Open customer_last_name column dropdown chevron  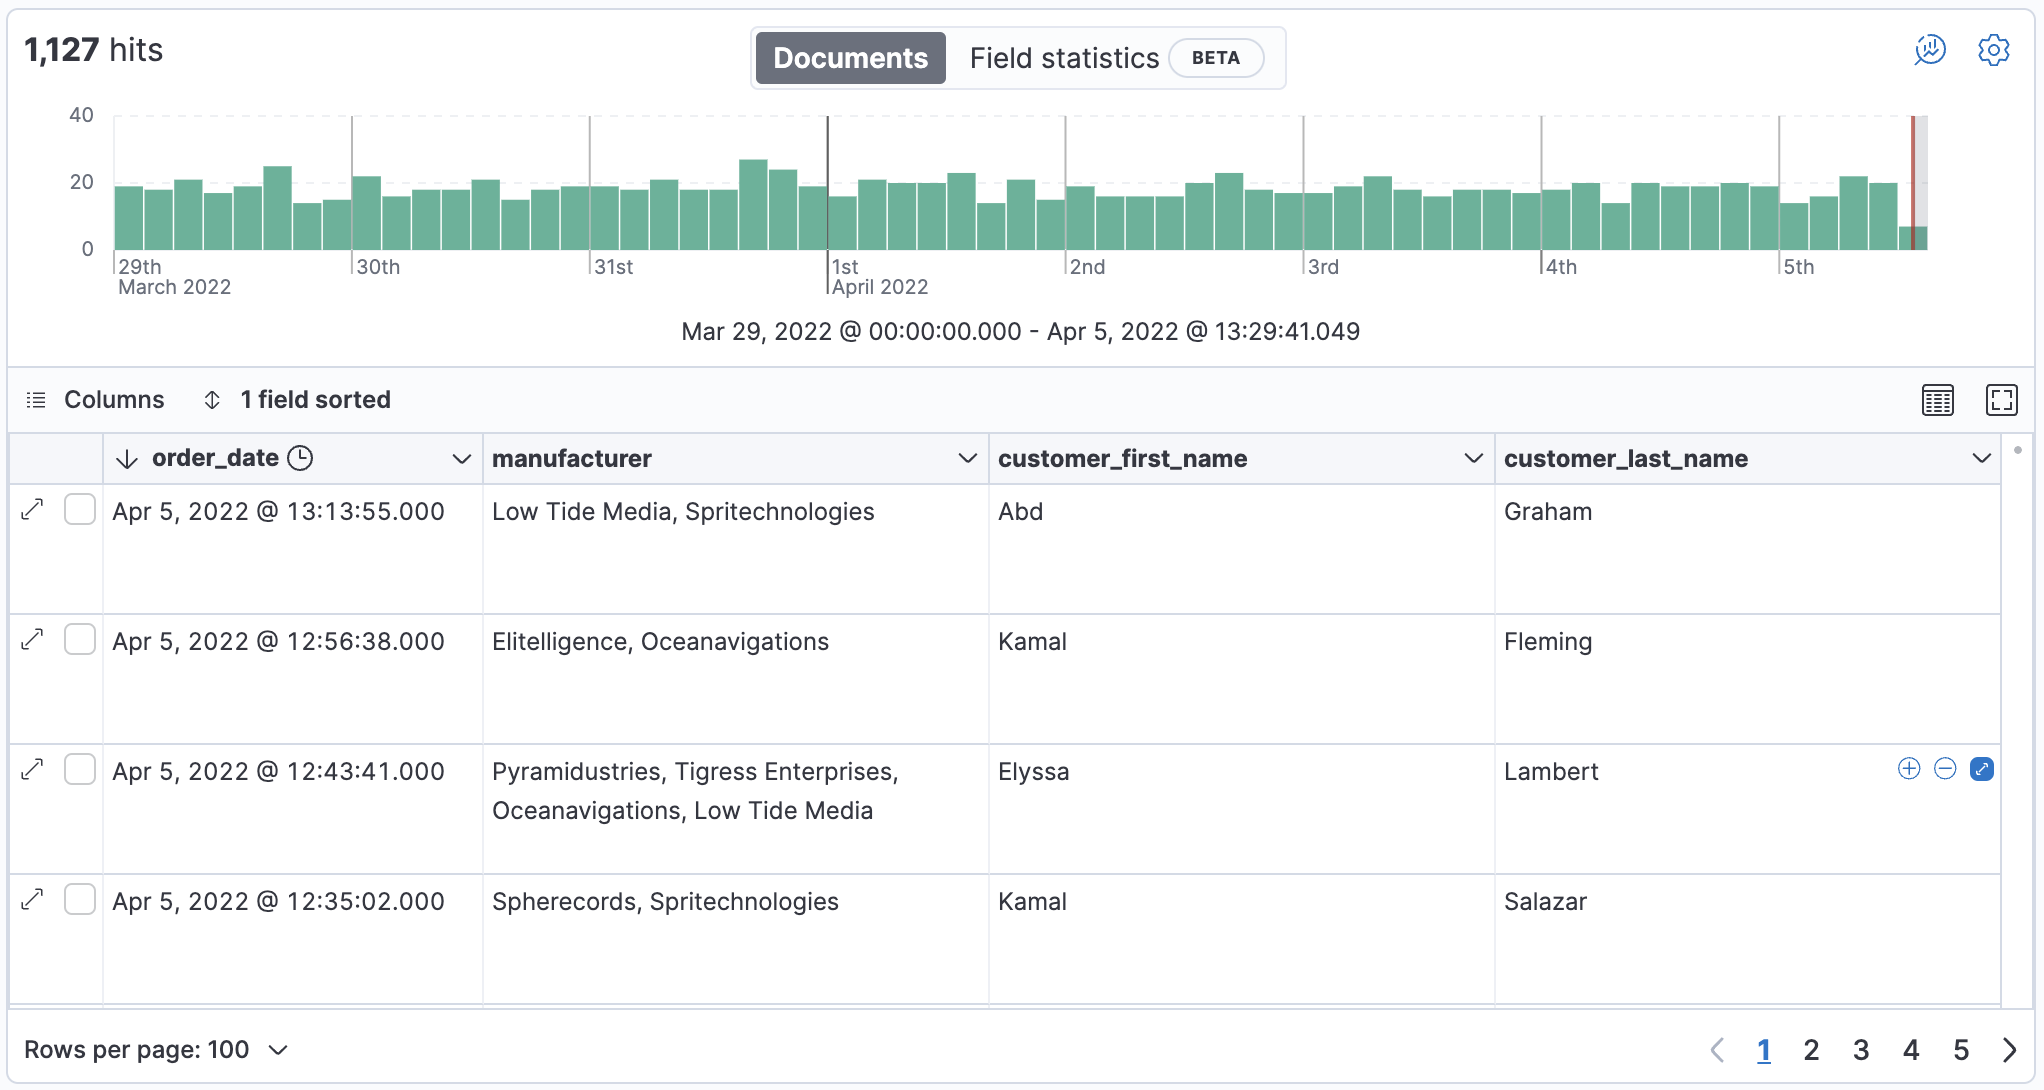coord(1980,459)
